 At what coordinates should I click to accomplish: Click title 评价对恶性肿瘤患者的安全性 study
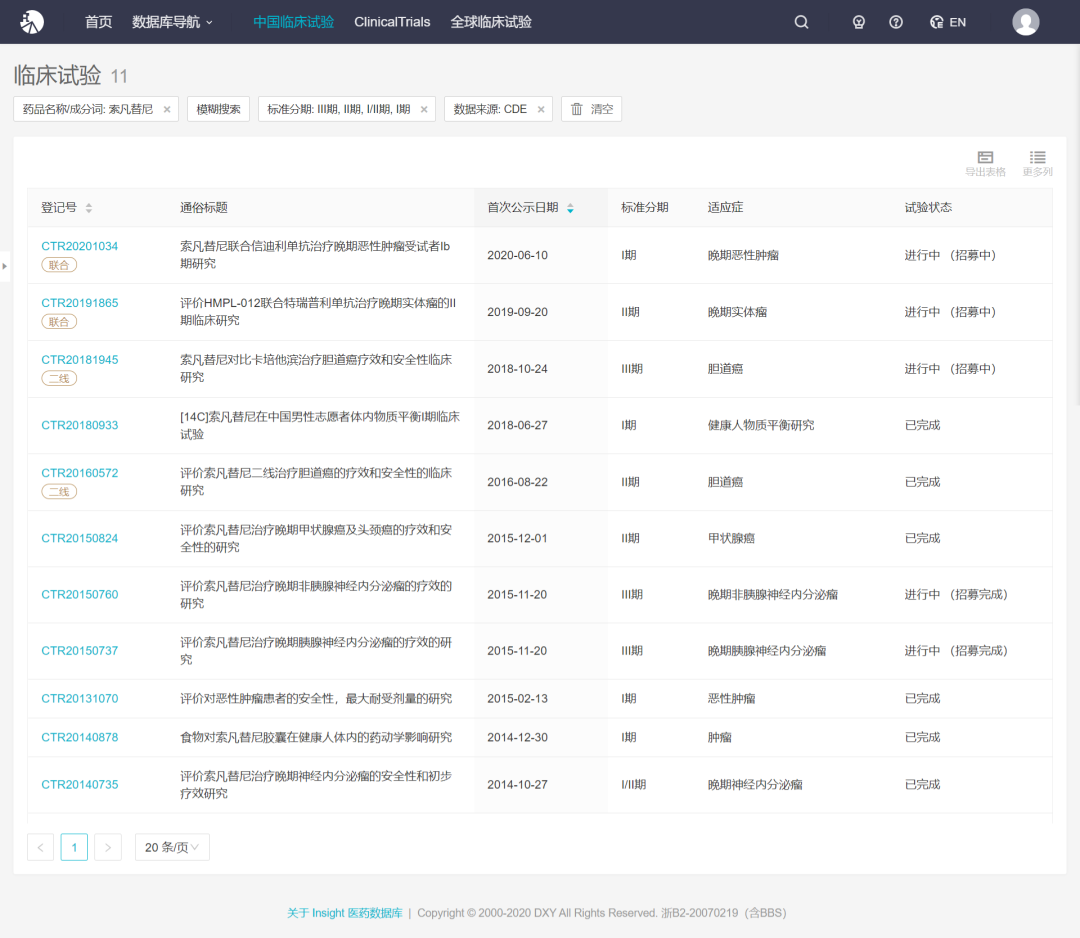(x=316, y=698)
